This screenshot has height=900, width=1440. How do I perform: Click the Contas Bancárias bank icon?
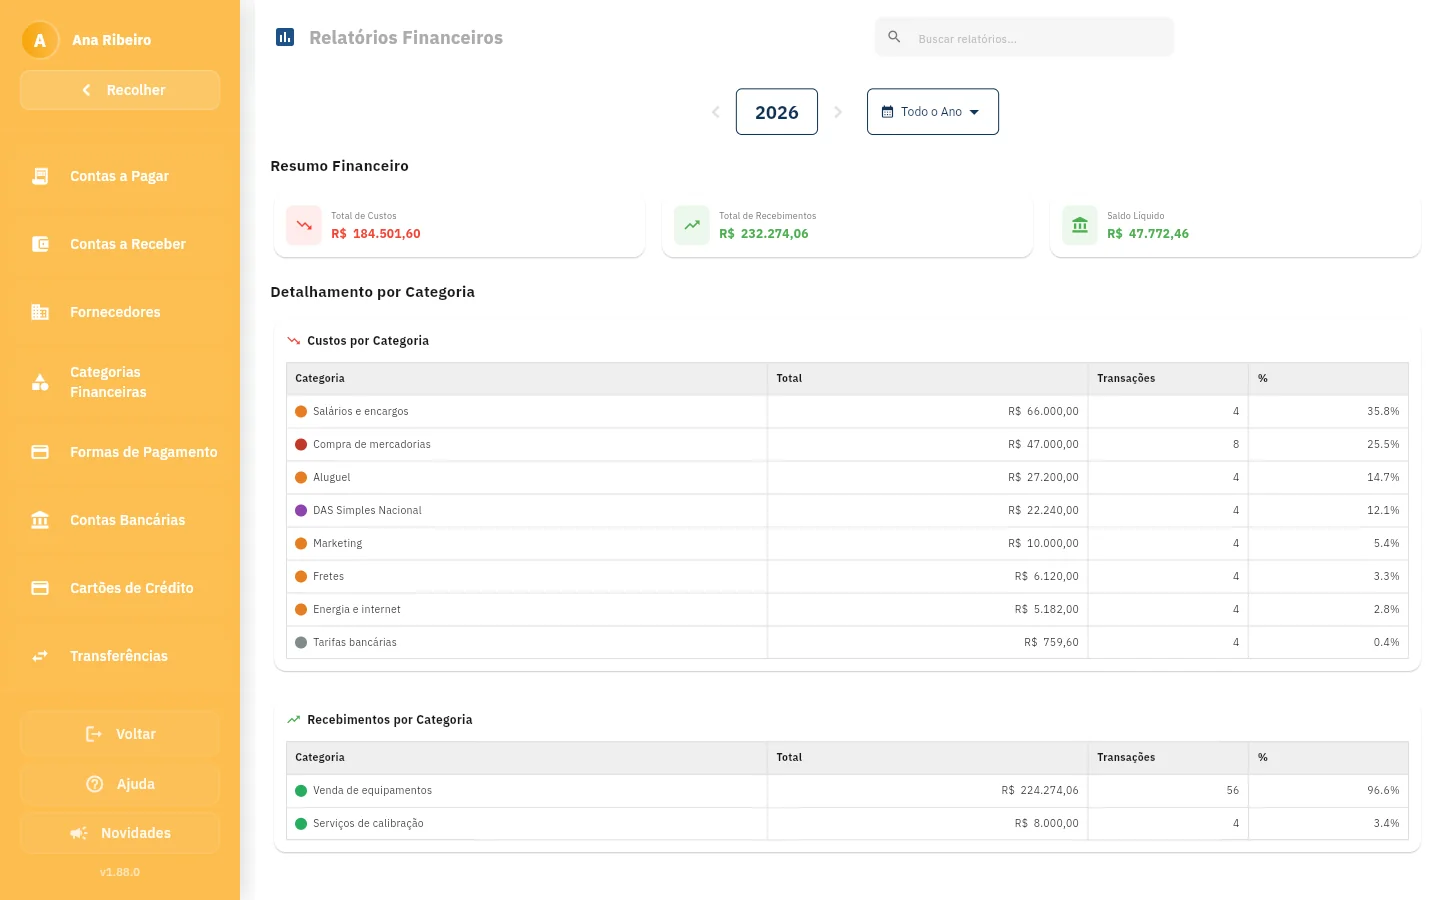pos(40,520)
